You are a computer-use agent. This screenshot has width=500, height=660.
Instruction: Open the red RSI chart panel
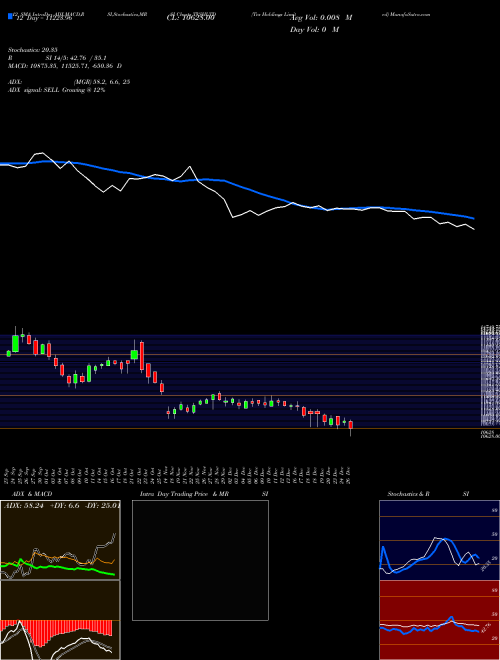point(439,620)
